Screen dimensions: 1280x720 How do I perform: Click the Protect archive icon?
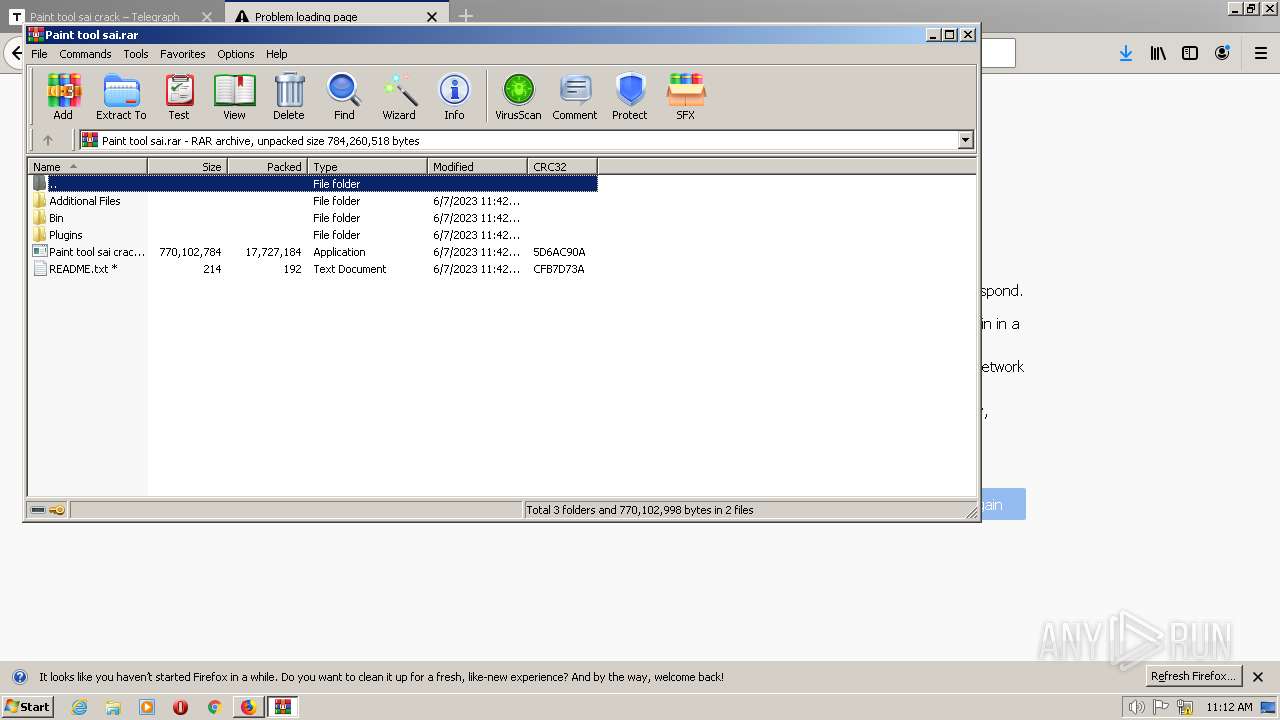pos(630,97)
